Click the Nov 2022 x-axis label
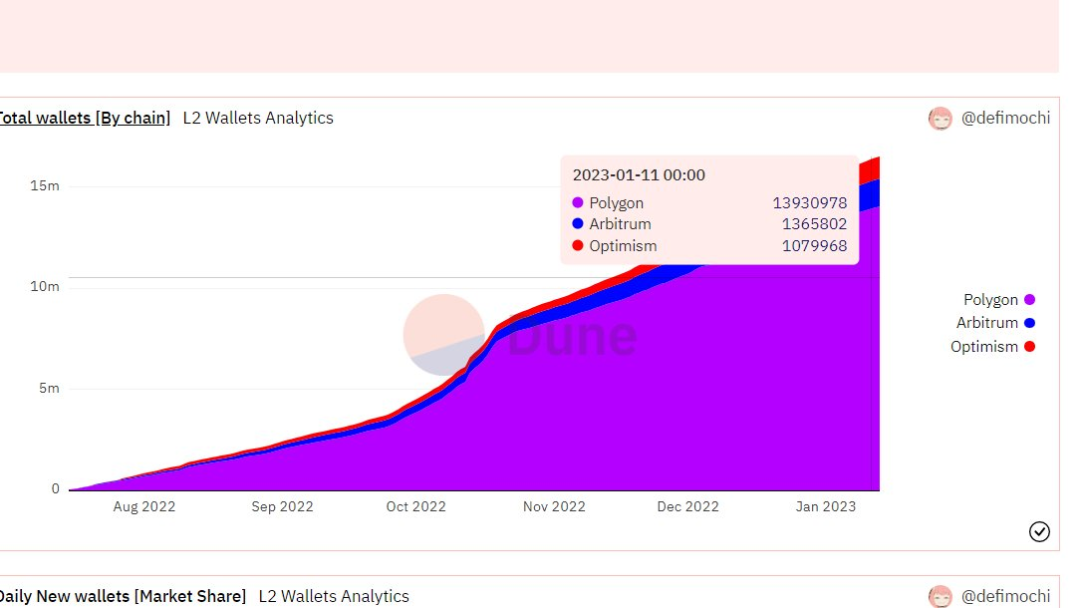Image resolution: width=1080 pixels, height=608 pixels. 554,507
